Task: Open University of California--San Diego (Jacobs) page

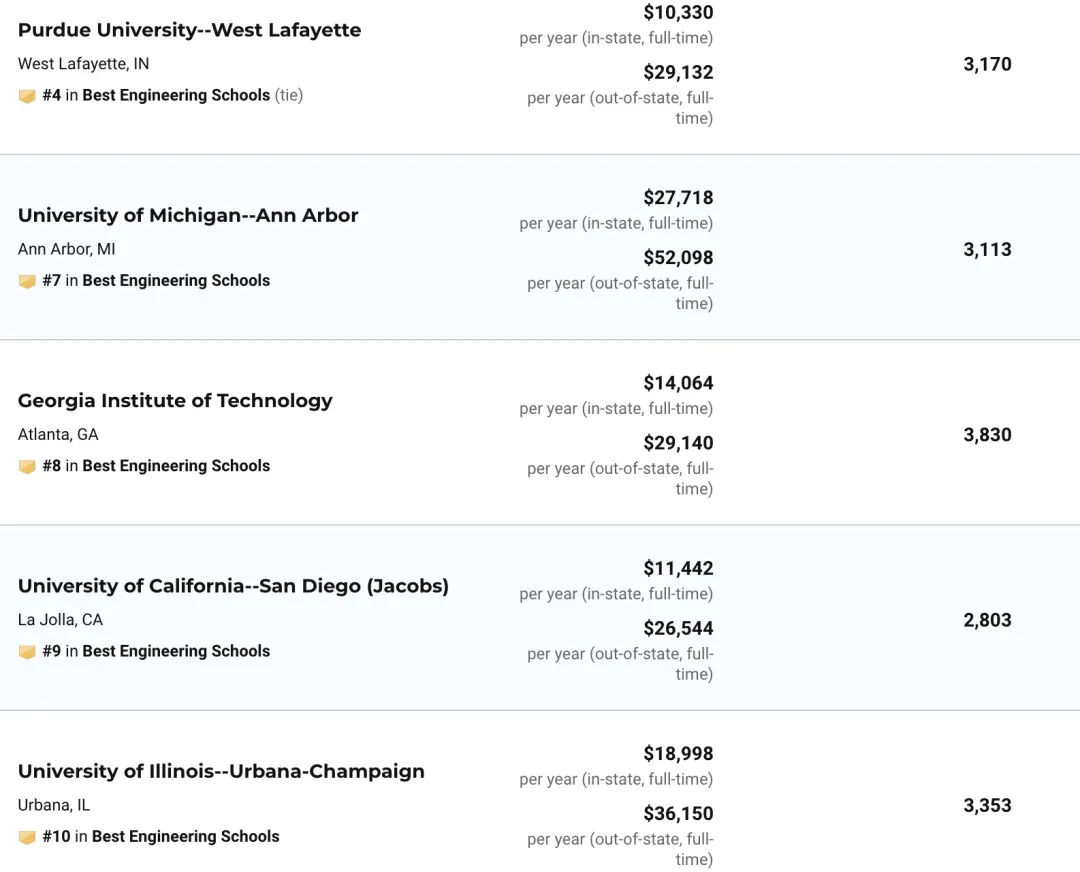Action: click(233, 586)
